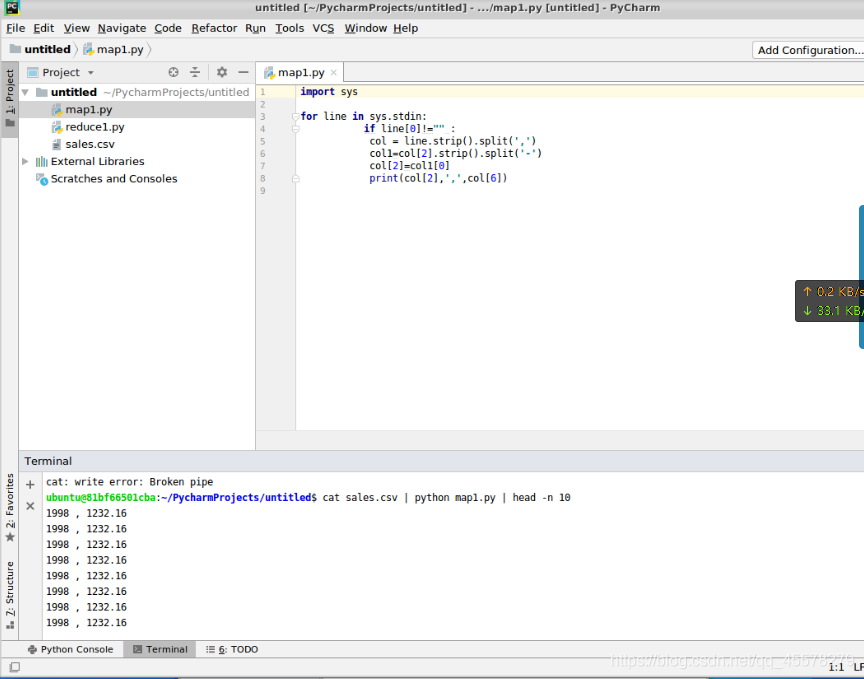Click the collapse all icon in Project panel

[195, 72]
